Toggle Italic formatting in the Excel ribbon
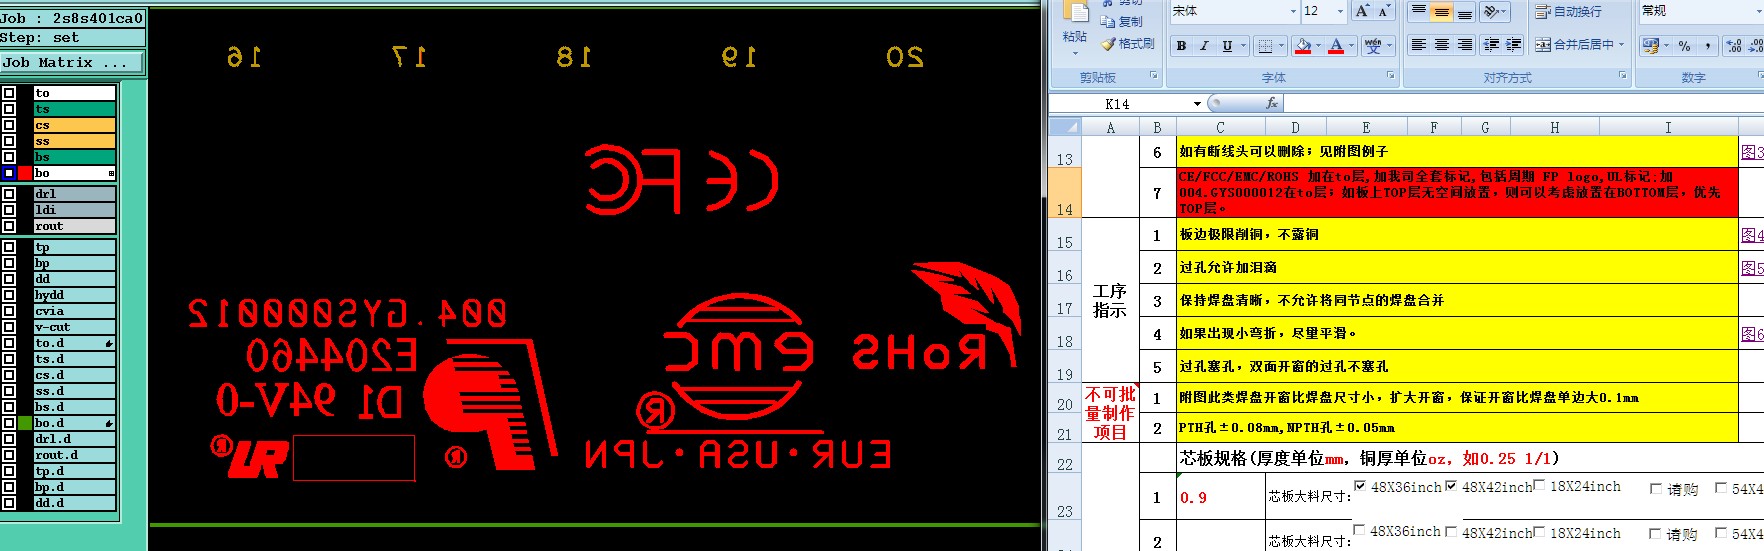This screenshot has height=551, width=1764. click(1204, 46)
